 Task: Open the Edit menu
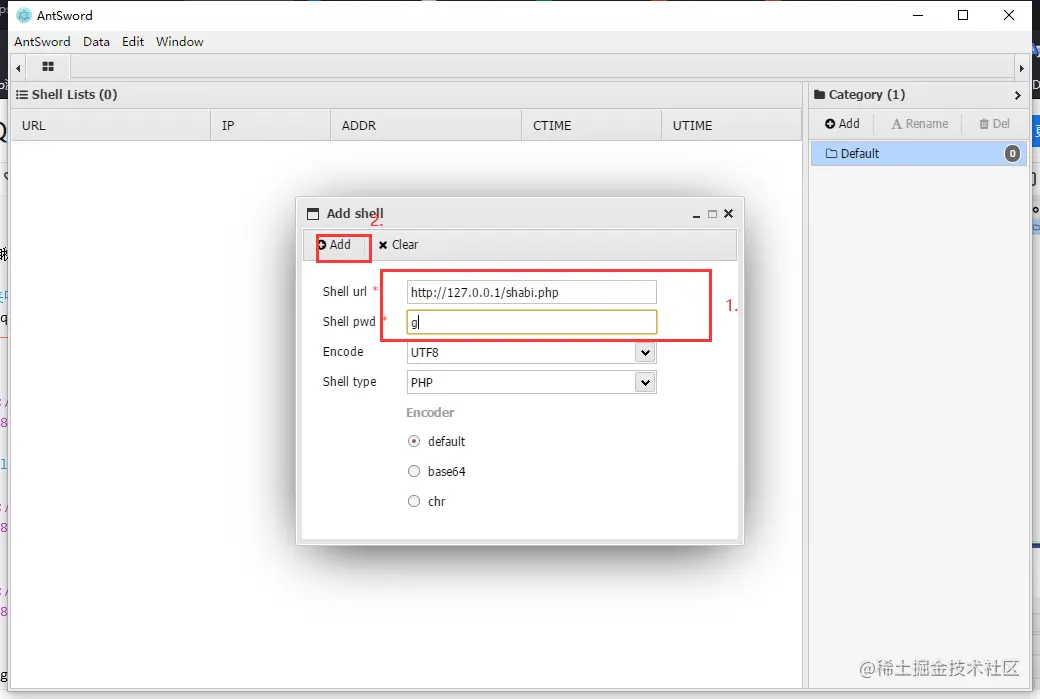coord(133,41)
